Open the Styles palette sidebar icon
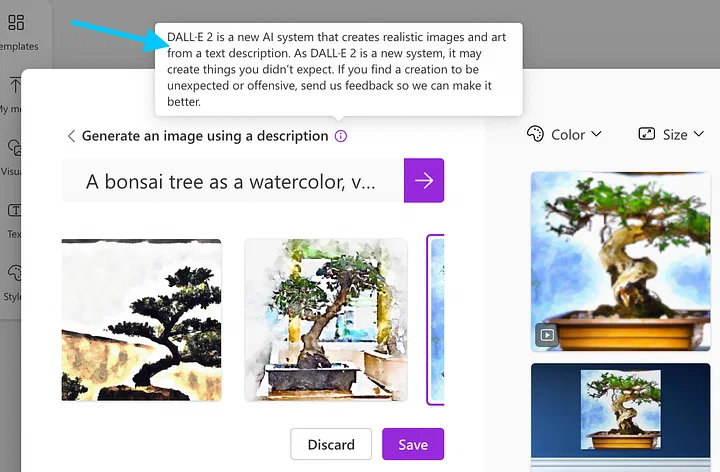This screenshot has height=472, width=720. (x=15, y=273)
